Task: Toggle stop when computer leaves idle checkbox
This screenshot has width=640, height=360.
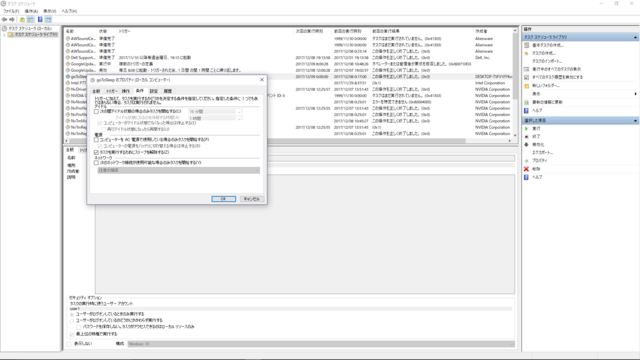Action: click(x=100, y=123)
